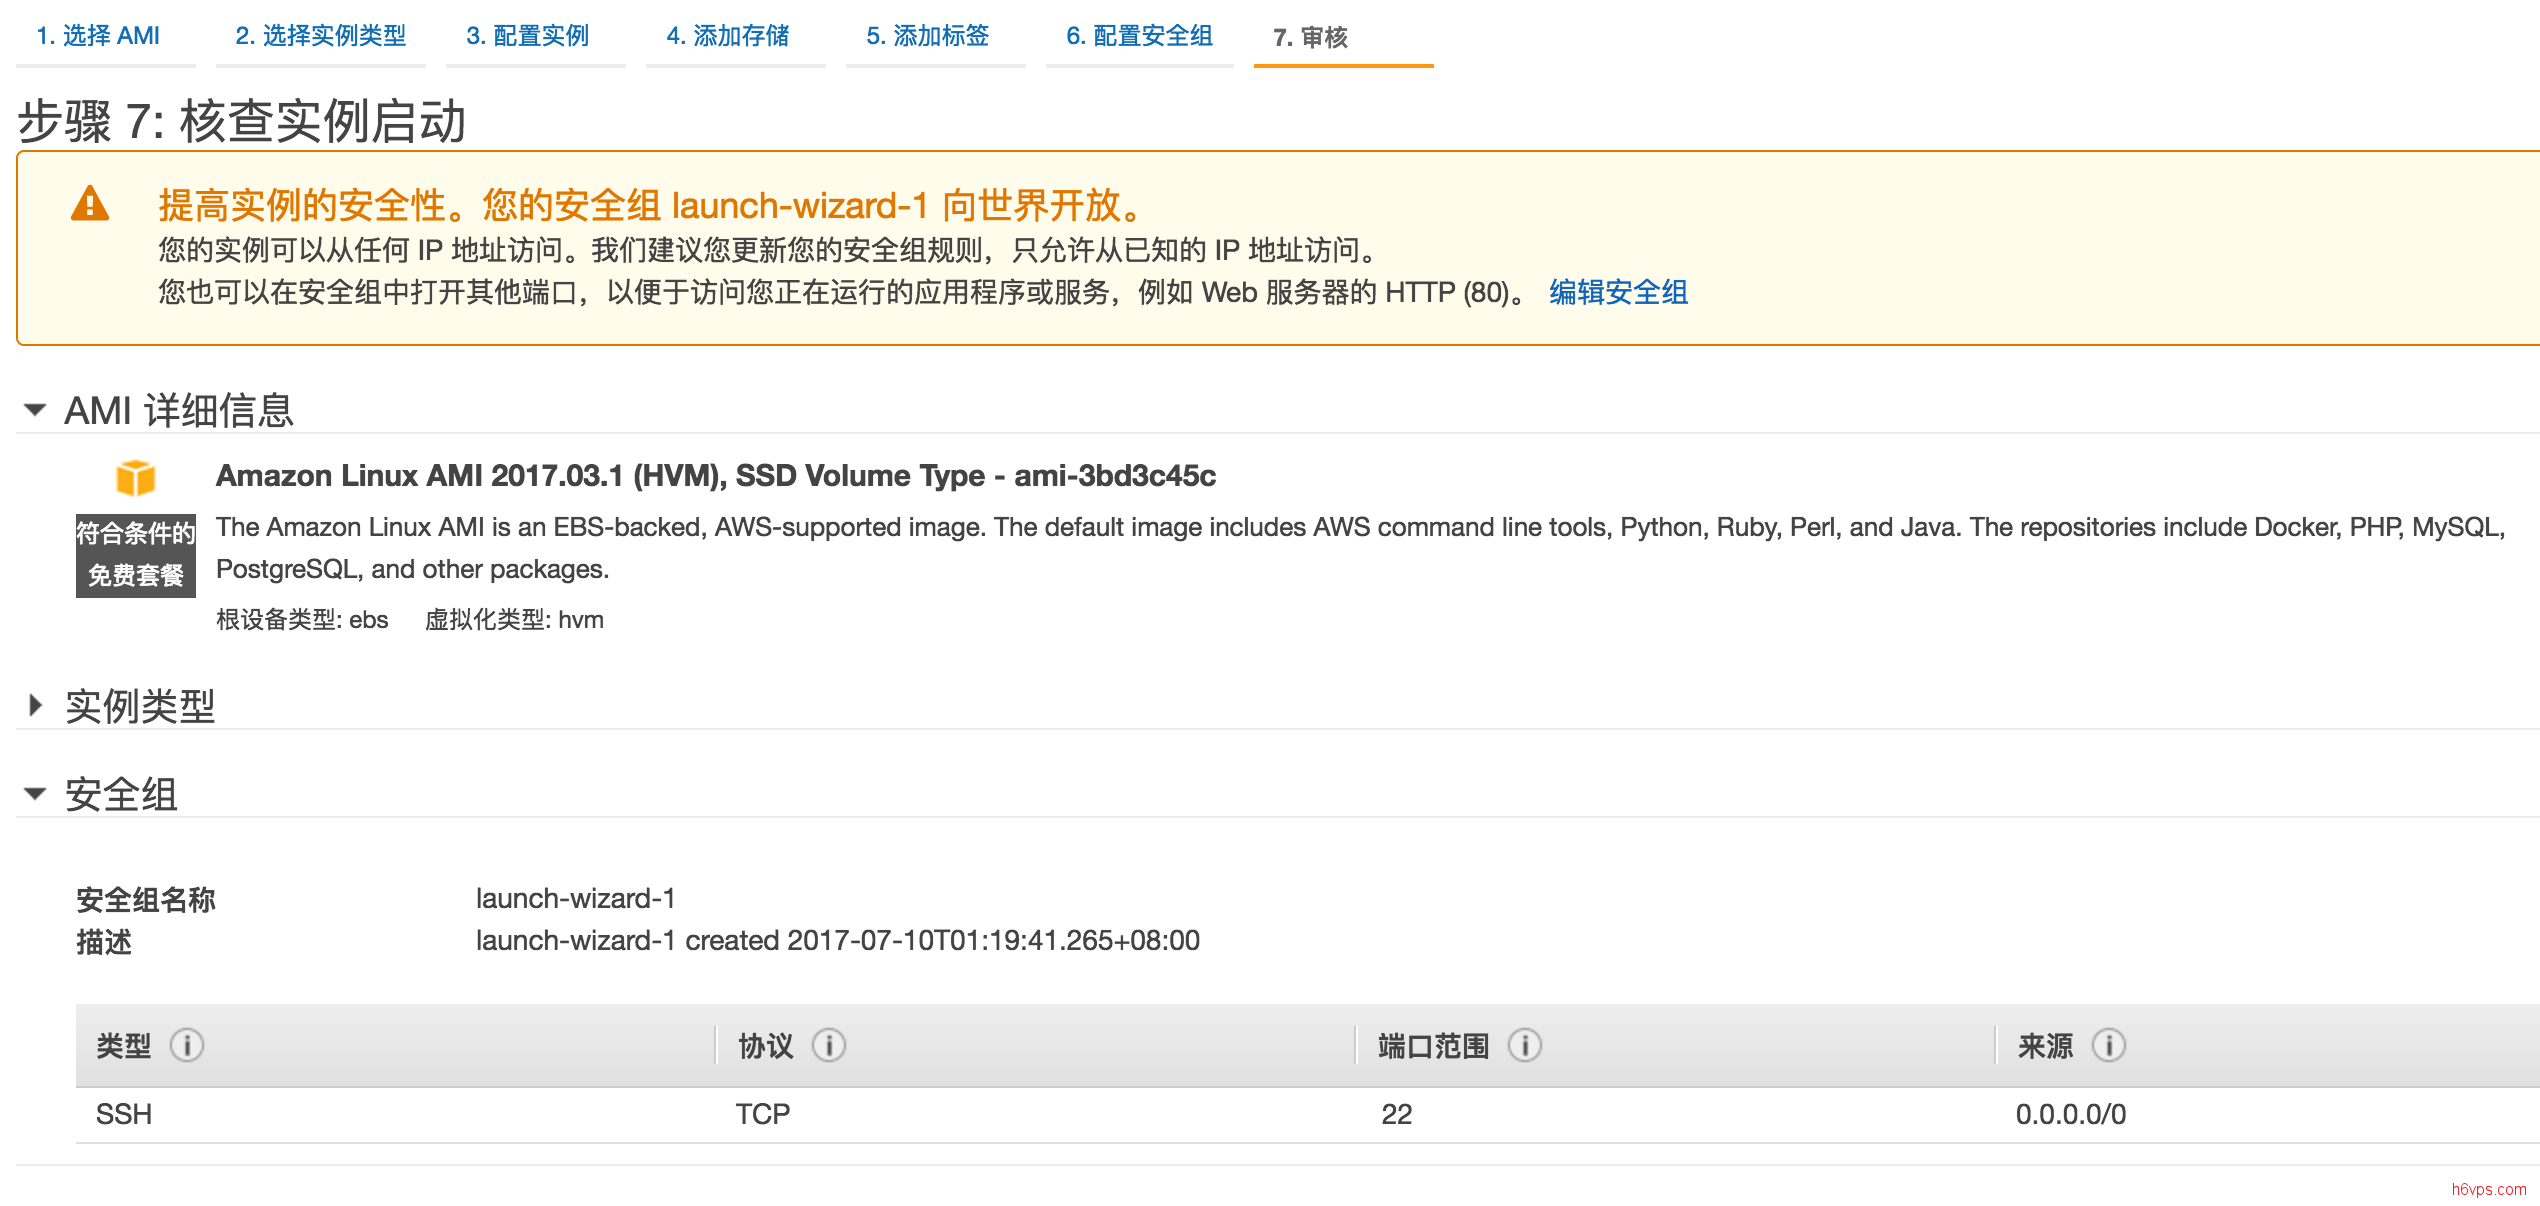Viewport: 2540px width, 1206px height.
Task: Expand the 实例类型 section
Action: click(35, 705)
